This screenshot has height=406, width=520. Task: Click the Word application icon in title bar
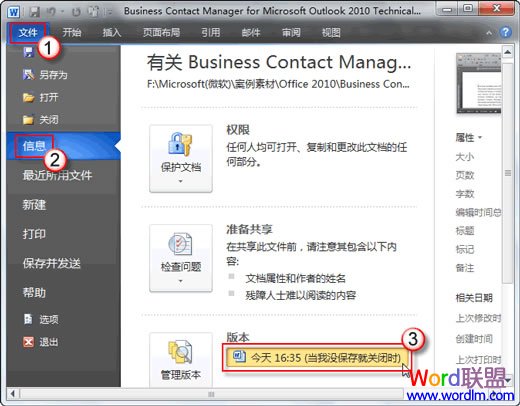click(x=14, y=12)
